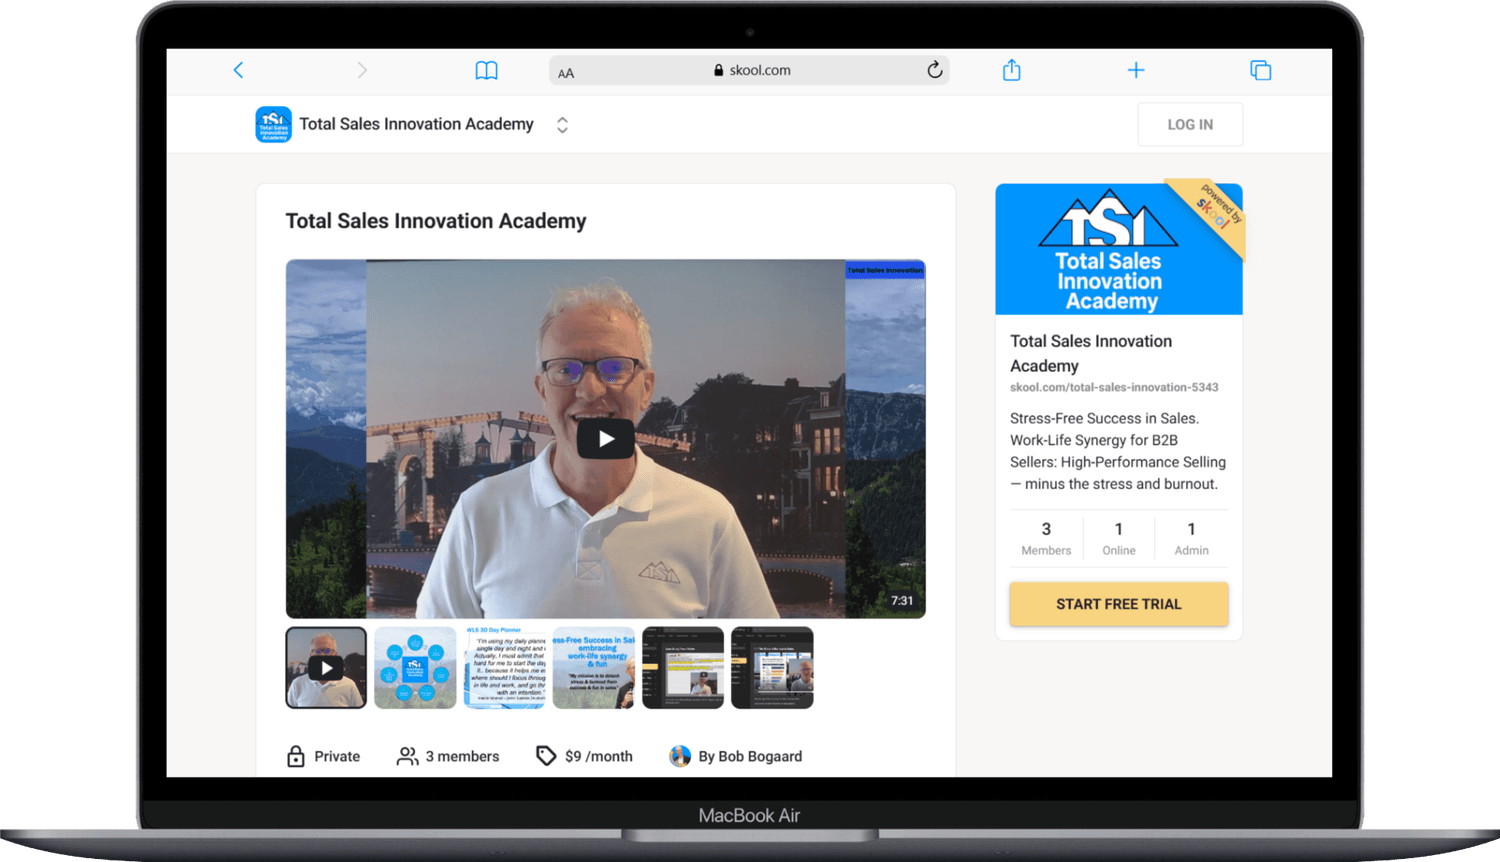This screenshot has height=862, width=1500.
Task: Click the START FREE TRIAL button
Action: [x=1118, y=604]
